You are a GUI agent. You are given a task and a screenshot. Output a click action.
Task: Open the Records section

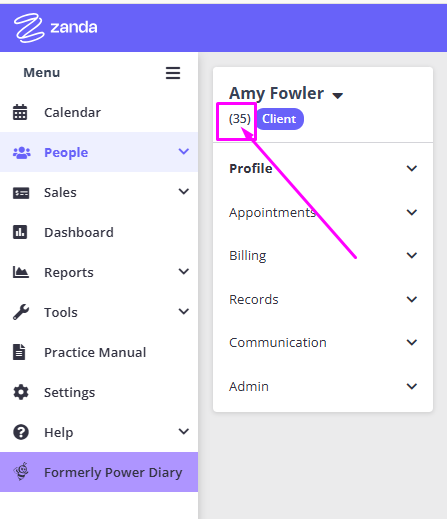coord(323,299)
